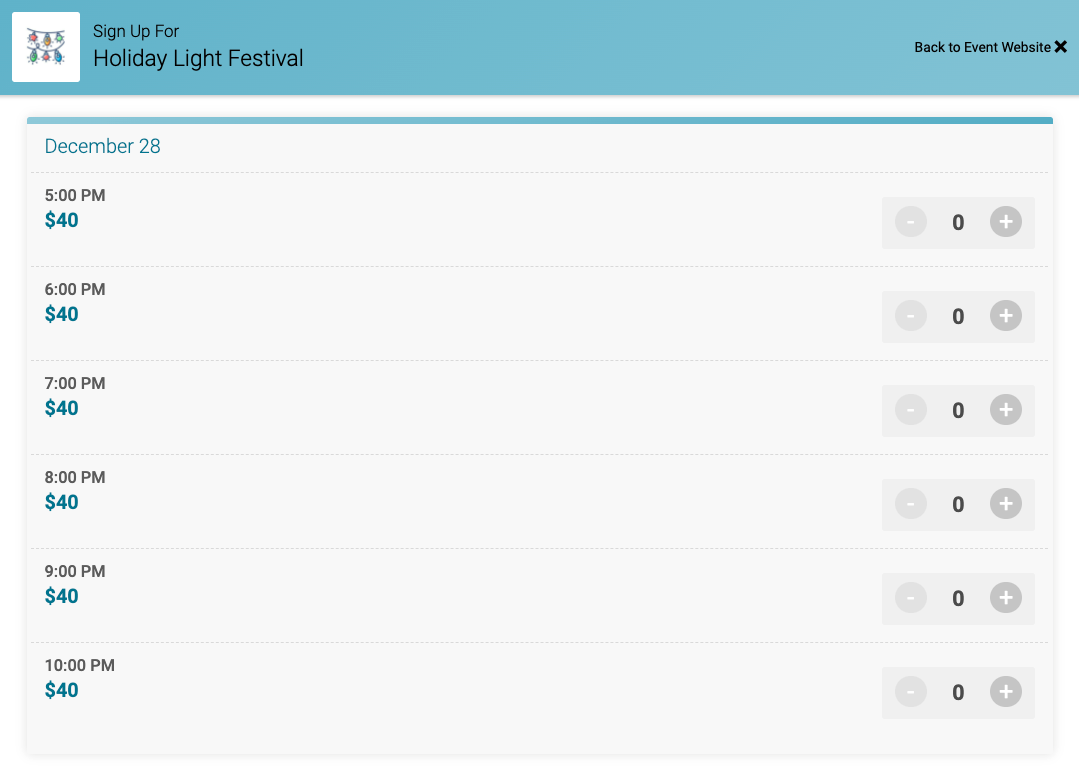Decrease quantity for 9:00 PM slot
The image size is (1079, 774).
coord(910,598)
